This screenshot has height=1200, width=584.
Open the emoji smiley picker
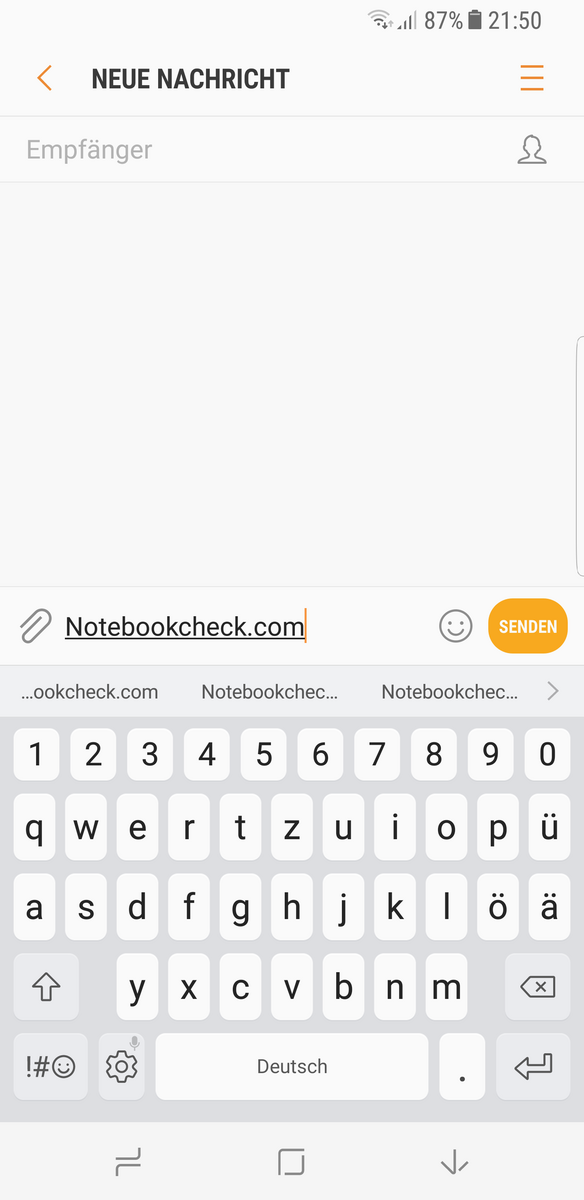(x=456, y=627)
